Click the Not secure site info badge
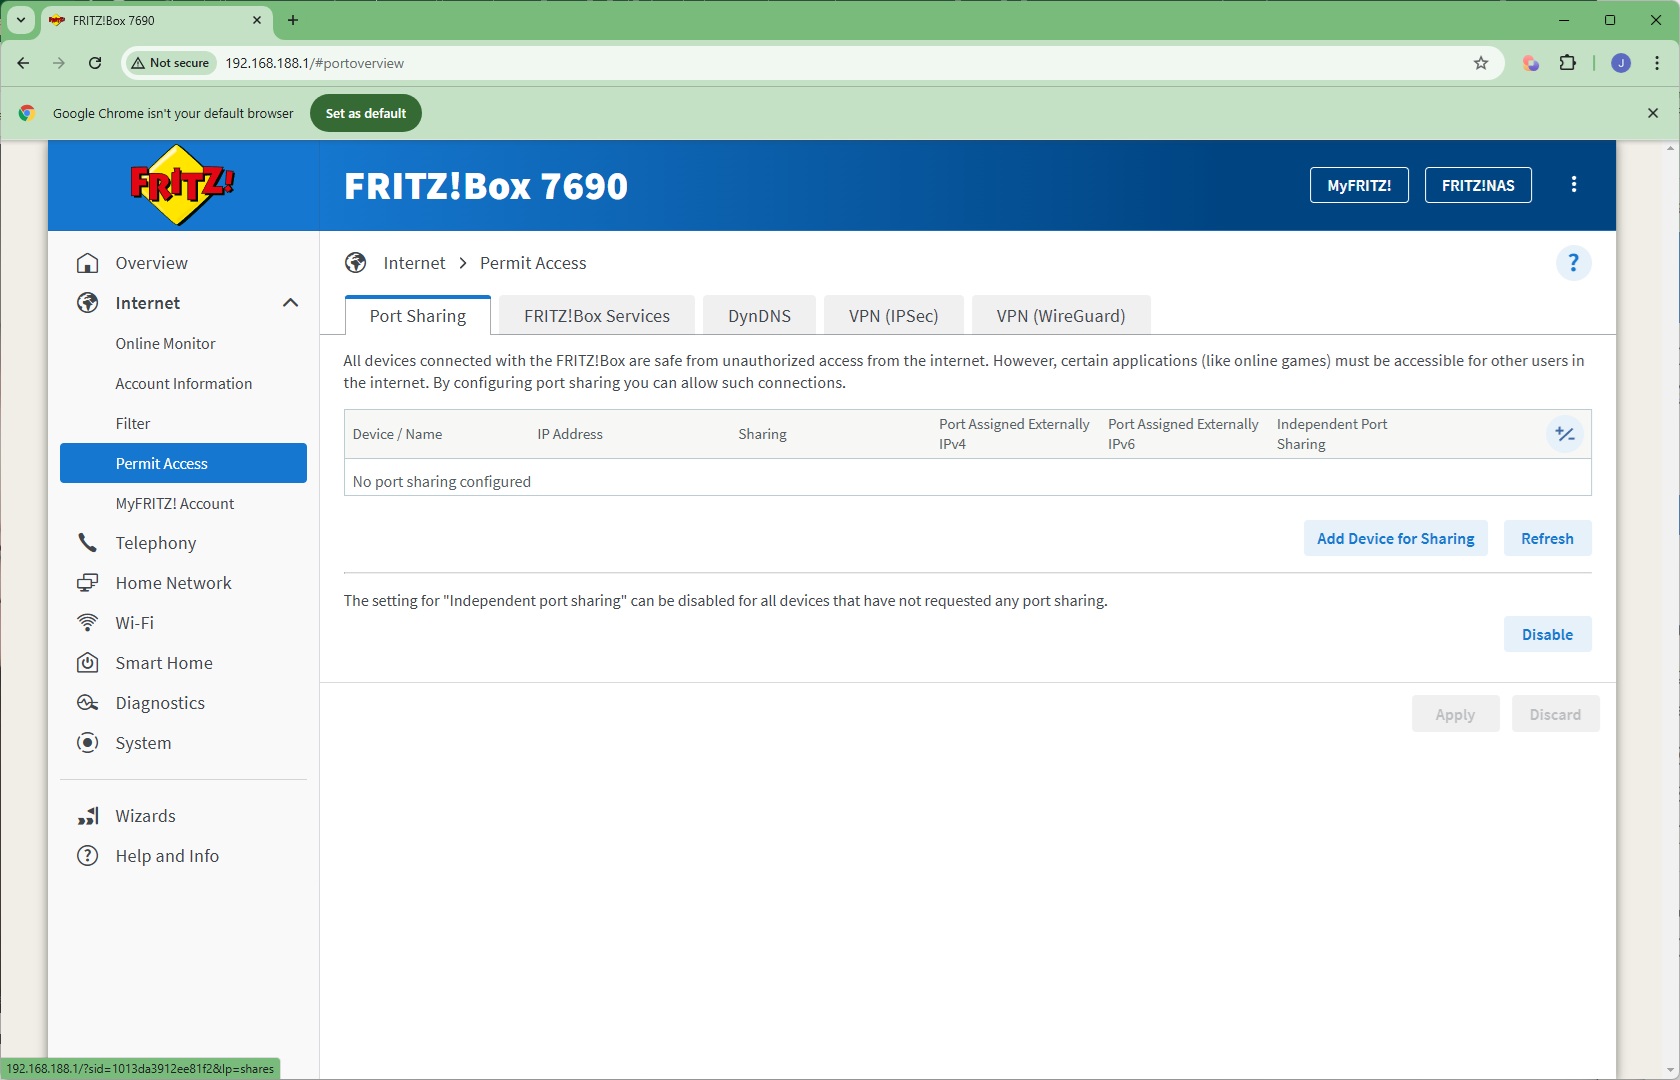This screenshot has height=1080, width=1680. coord(170,63)
